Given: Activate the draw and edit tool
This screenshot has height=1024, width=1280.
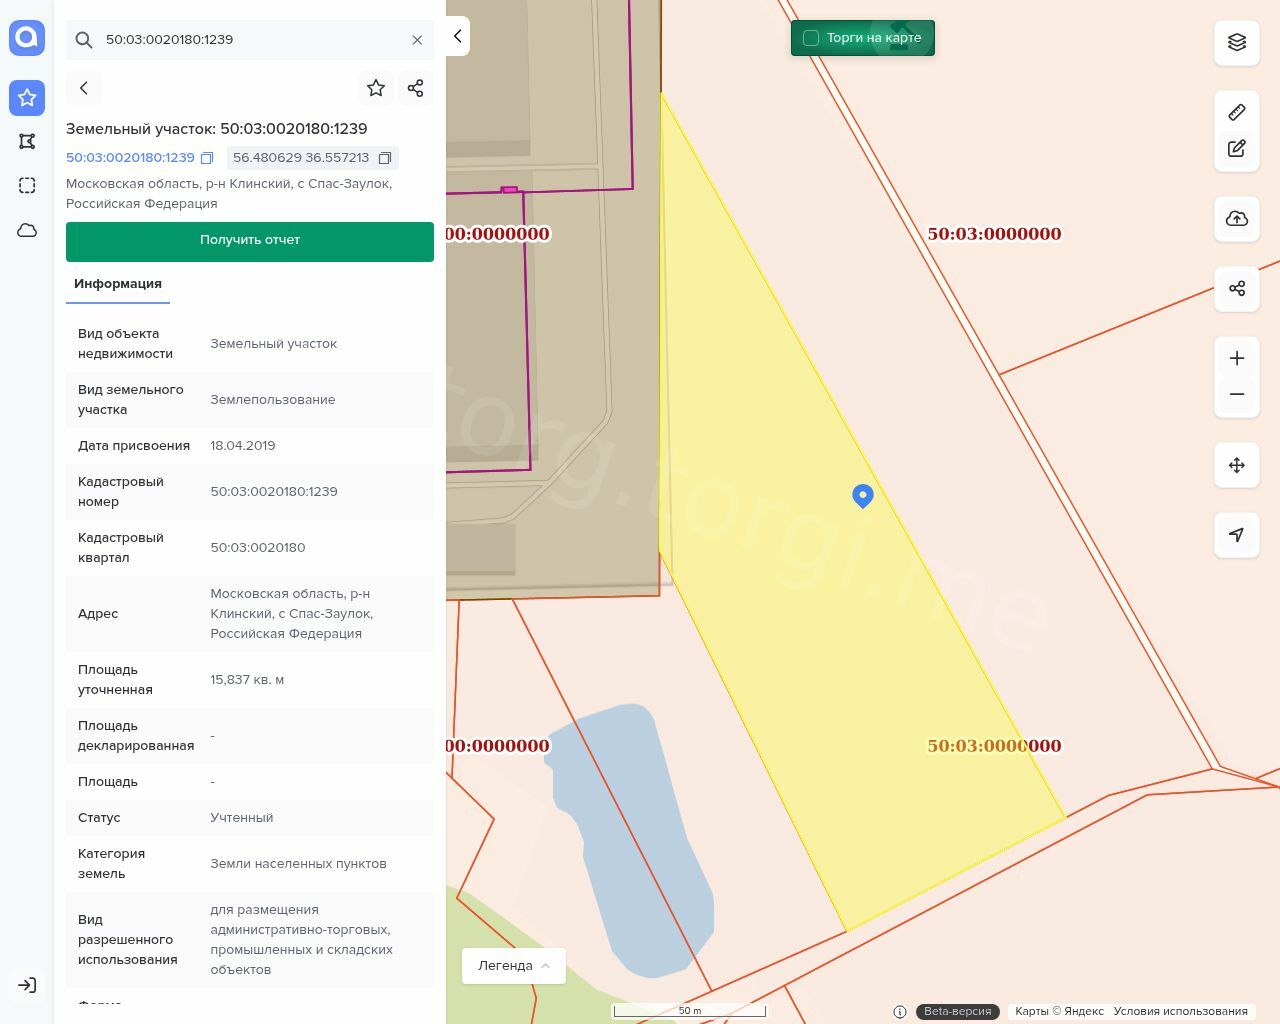Looking at the screenshot, I should [1236, 148].
